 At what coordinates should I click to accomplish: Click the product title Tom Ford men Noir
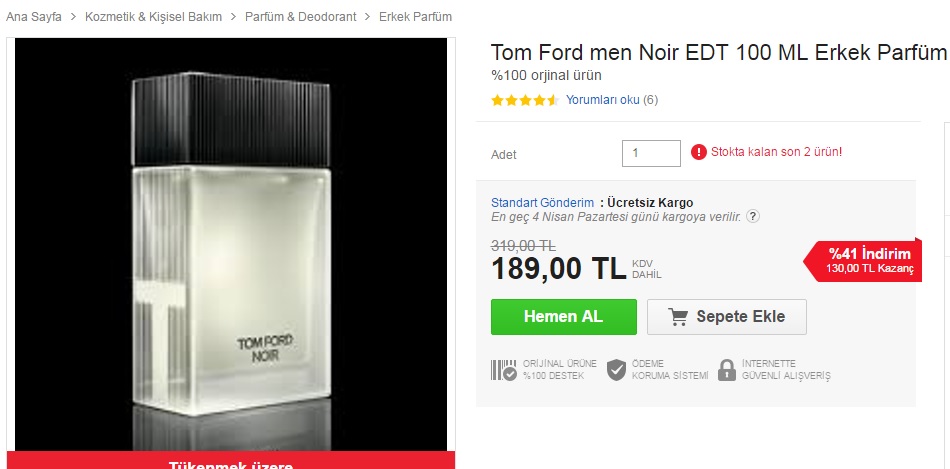(x=719, y=53)
